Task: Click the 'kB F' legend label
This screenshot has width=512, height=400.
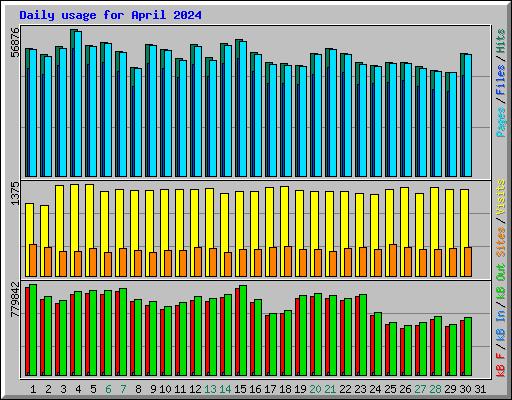Action: pos(500,364)
